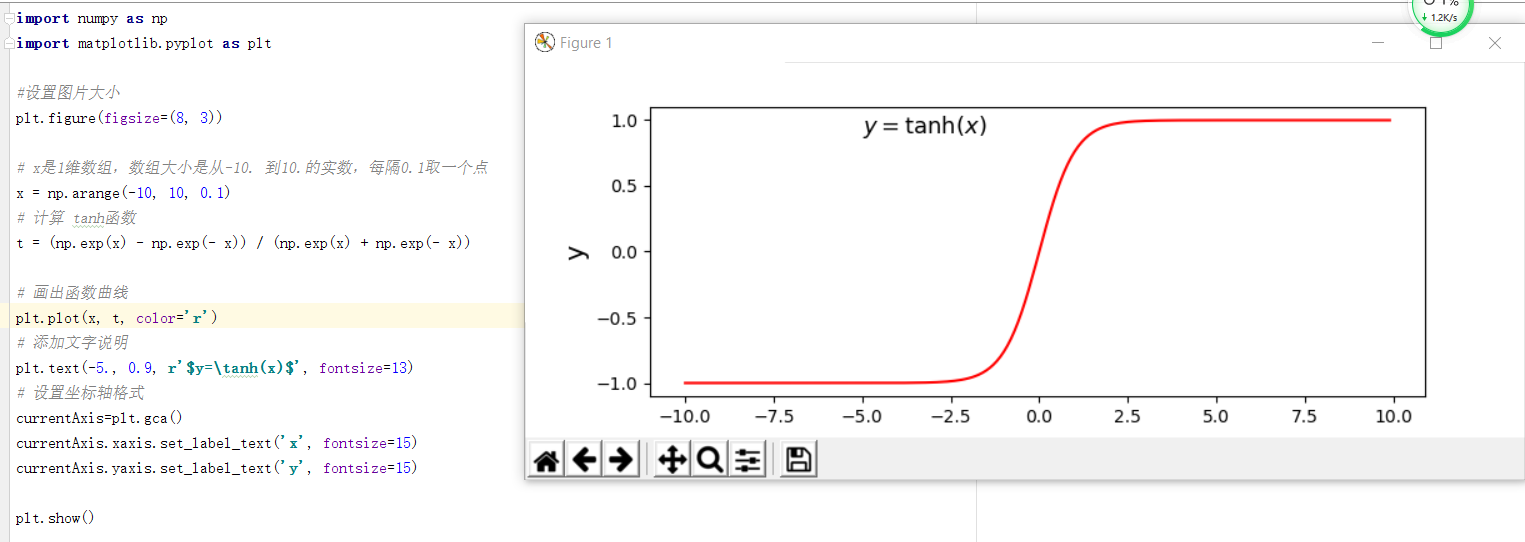The height and width of the screenshot is (542, 1525).
Task: Click the currentAxis=plt.gca() line
Action: 100,418
